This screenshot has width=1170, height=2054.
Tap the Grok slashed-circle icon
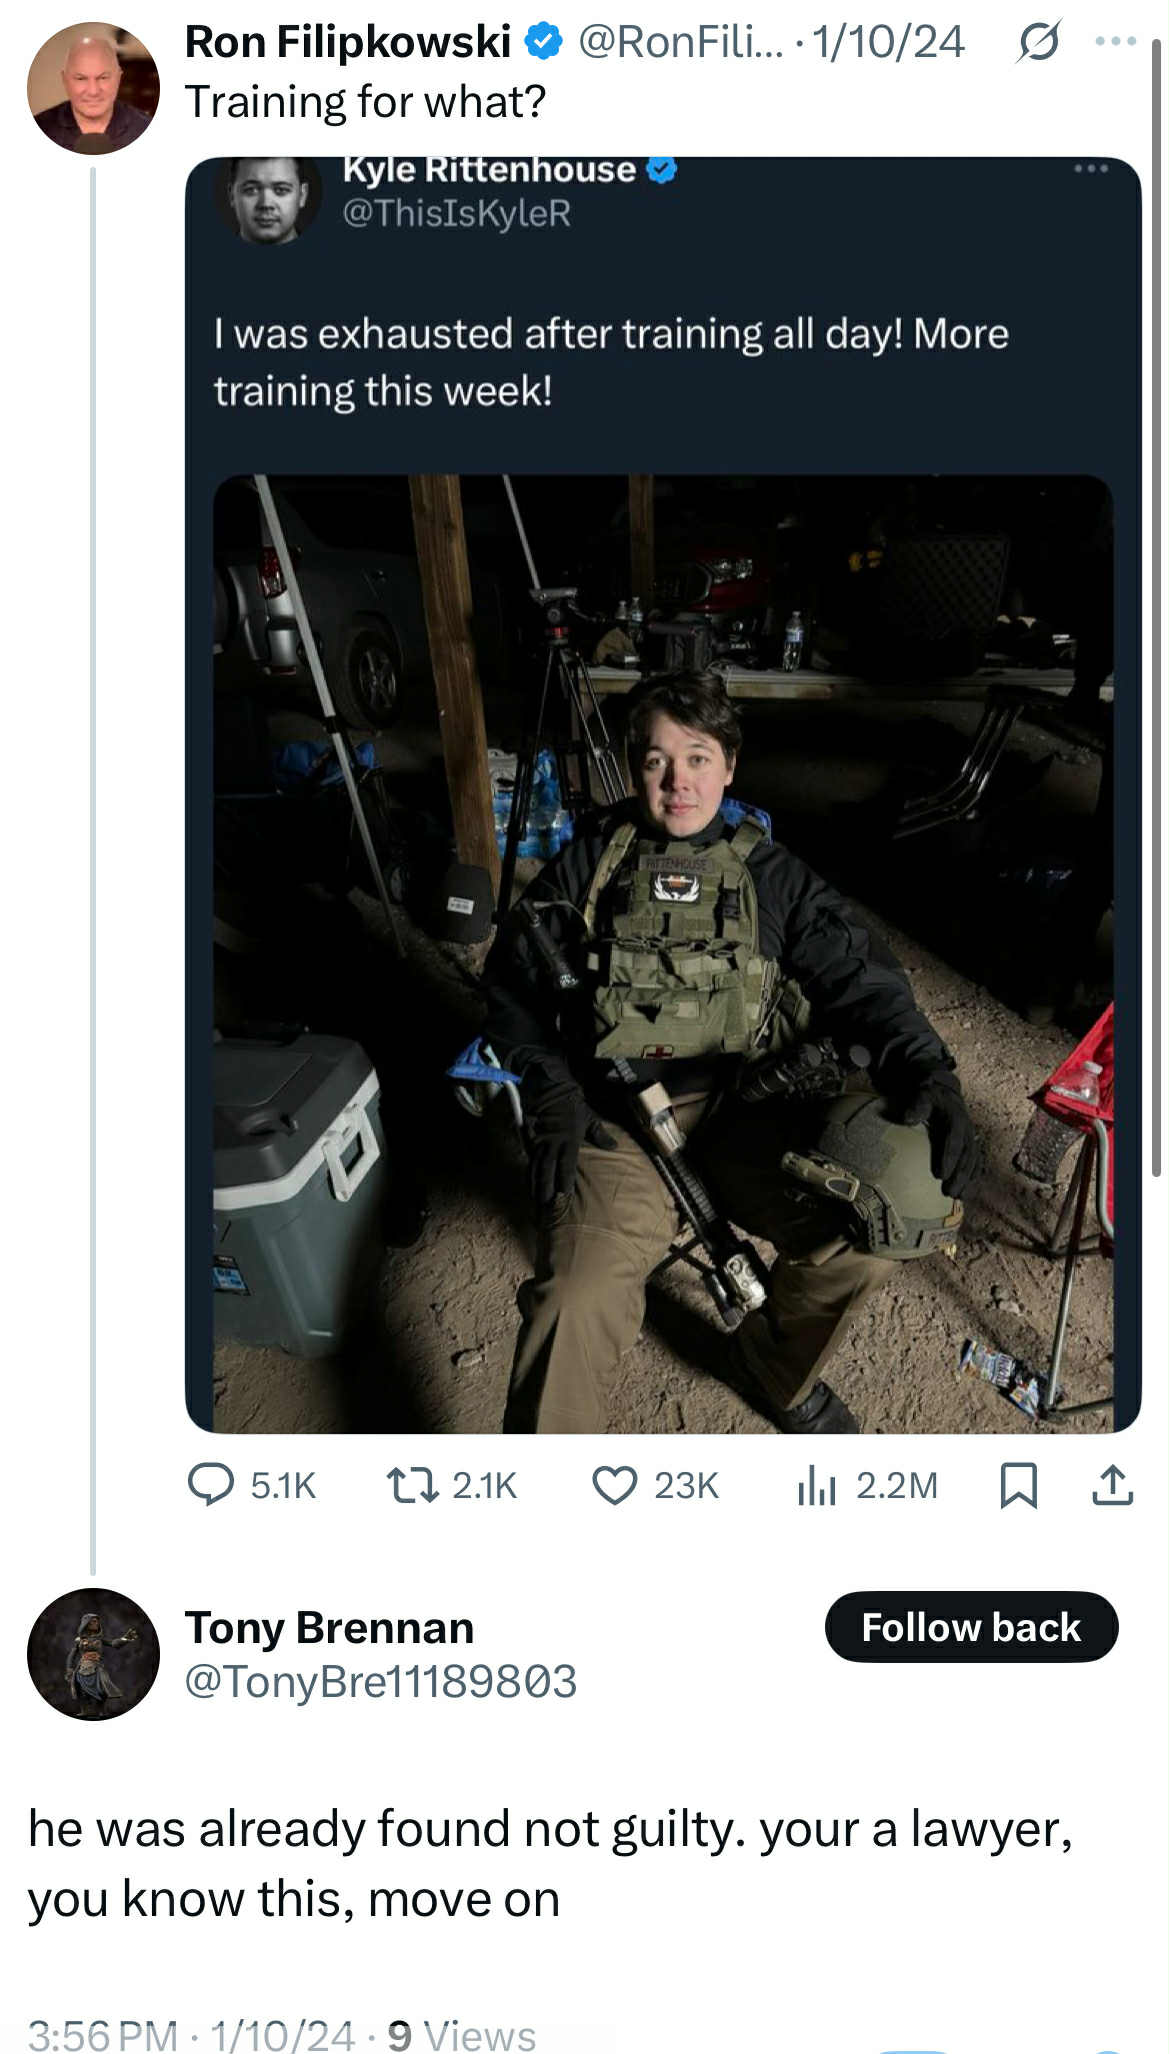[1037, 42]
